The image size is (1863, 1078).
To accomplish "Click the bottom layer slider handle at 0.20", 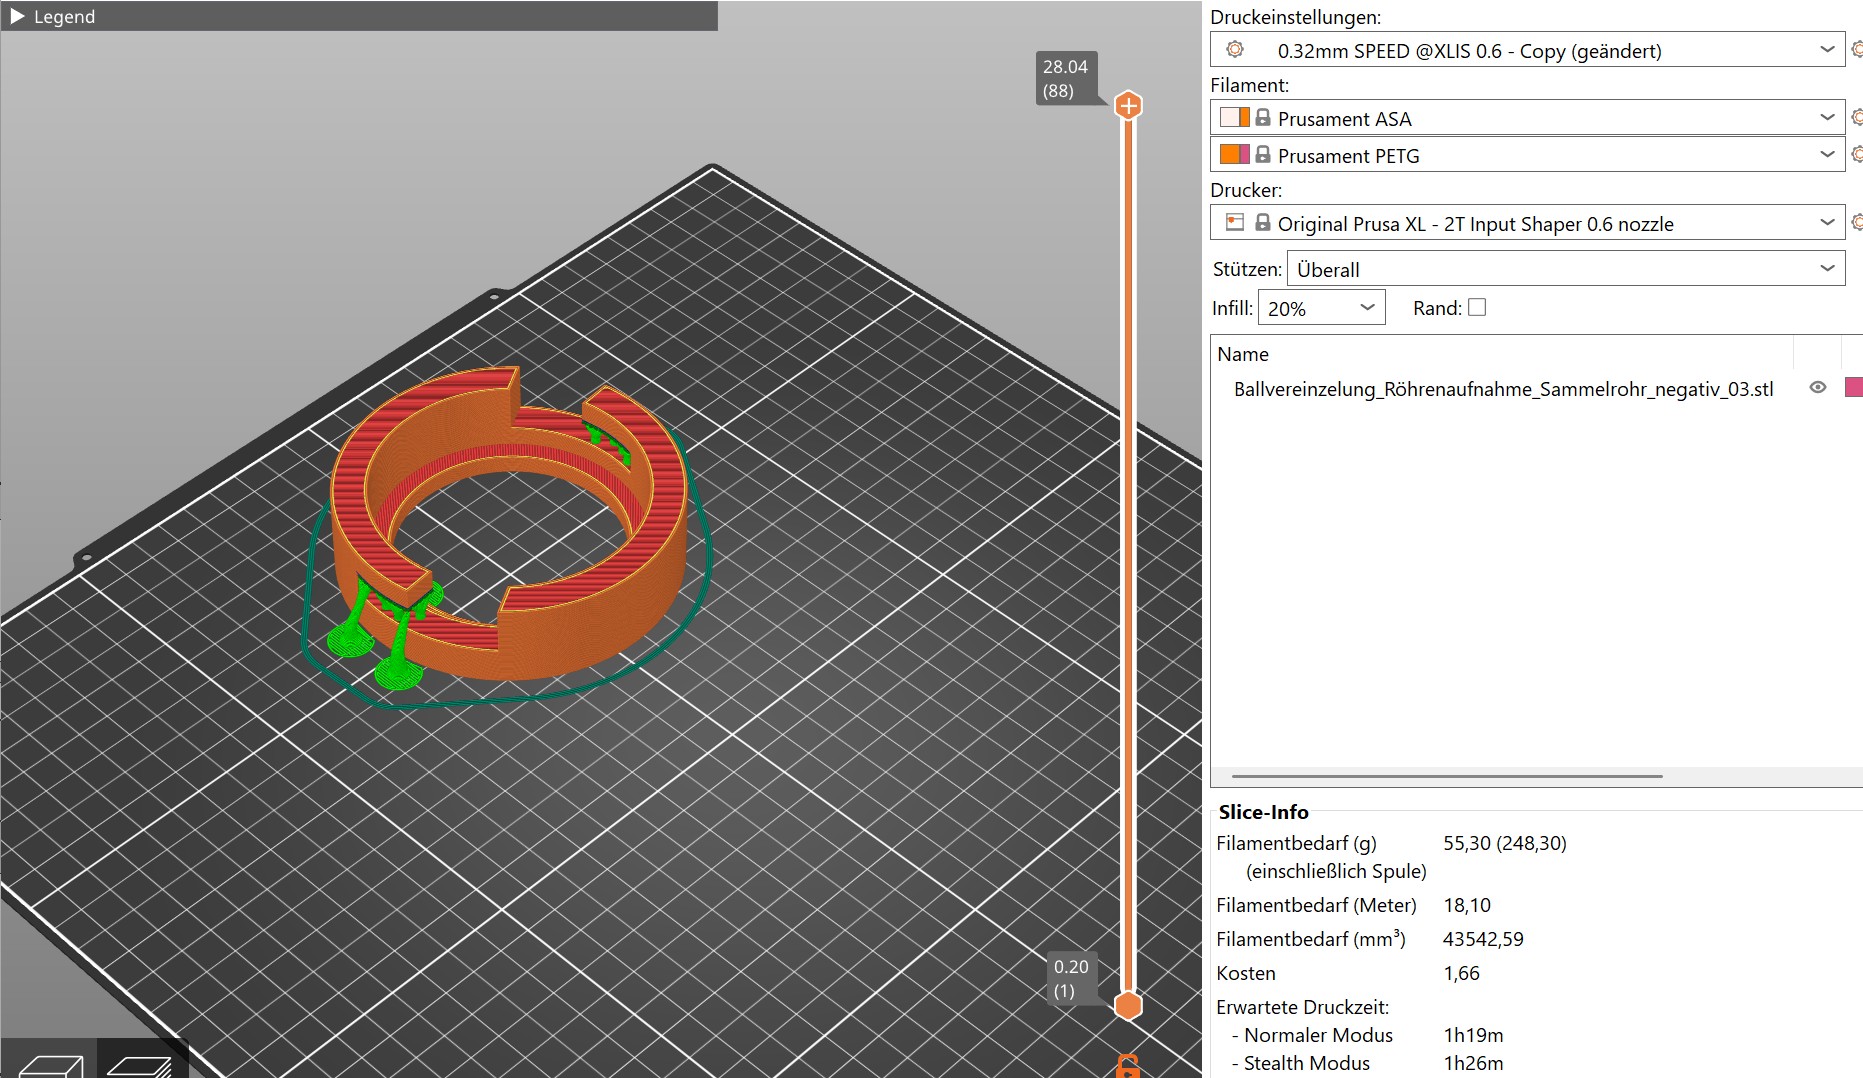I will coord(1128,1005).
